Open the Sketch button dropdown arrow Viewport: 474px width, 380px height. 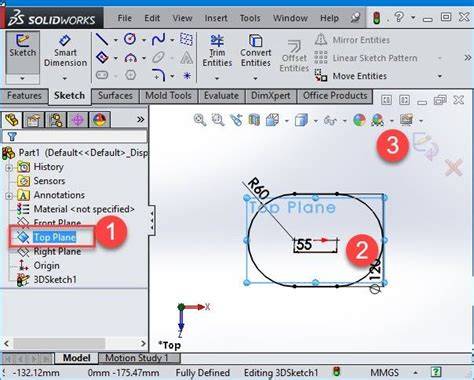tap(22, 79)
